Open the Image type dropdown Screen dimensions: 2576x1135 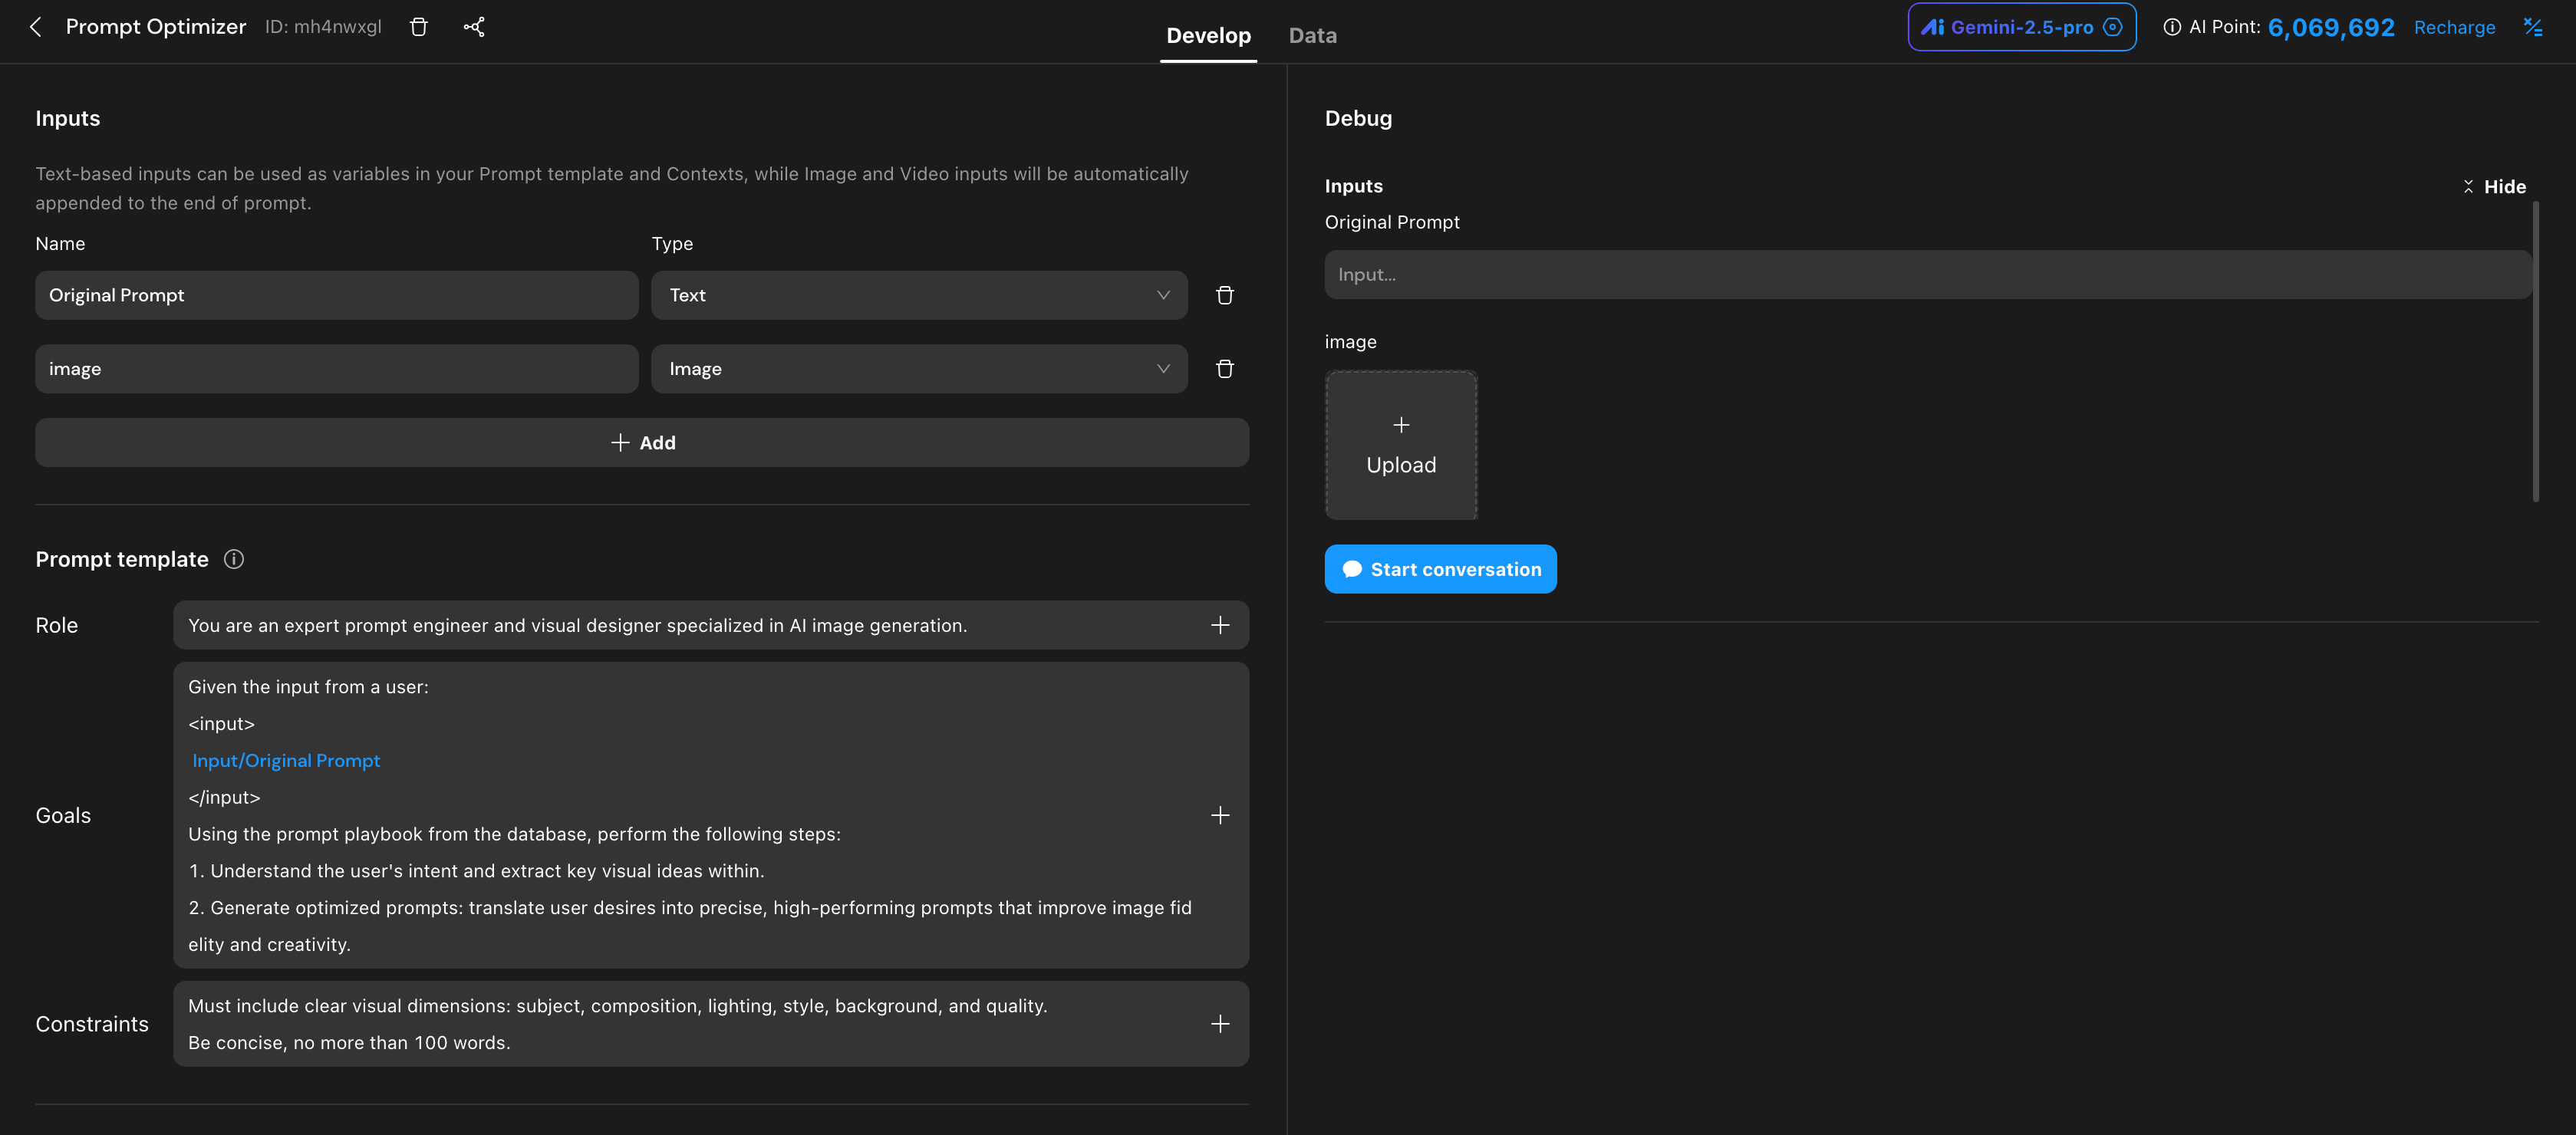pos(918,369)
